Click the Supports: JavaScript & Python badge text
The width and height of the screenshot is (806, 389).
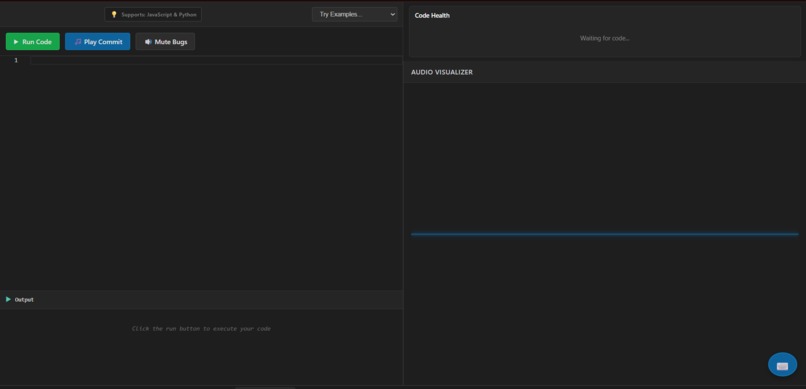tap(159, 14)
